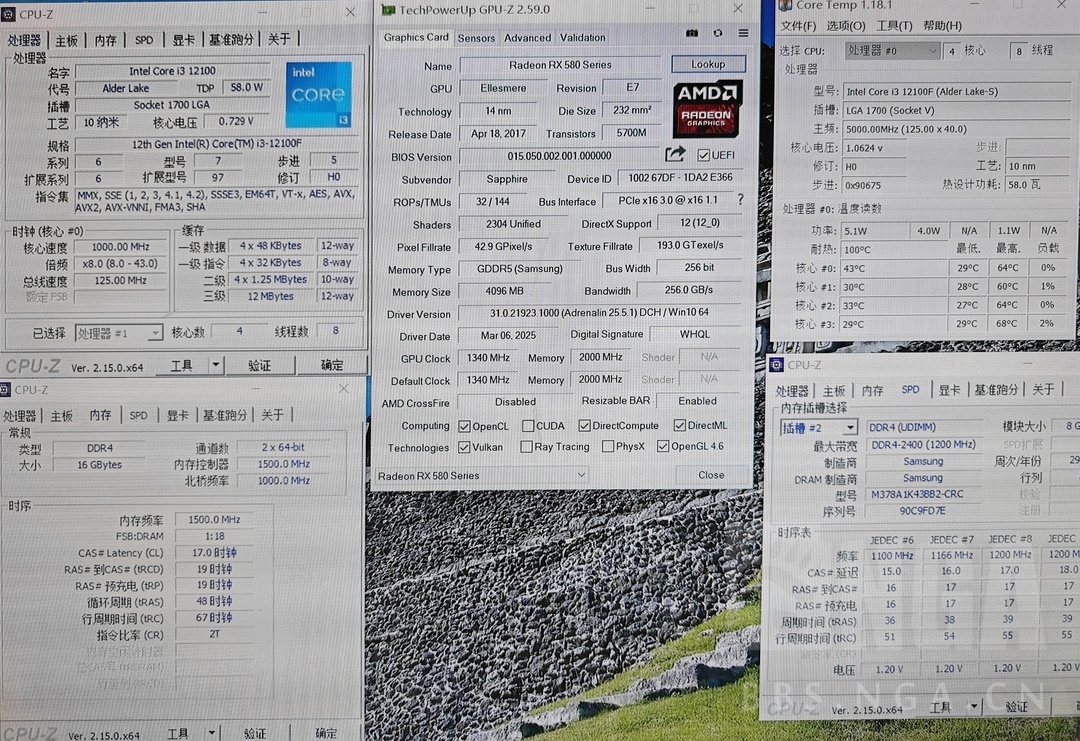Click the 验证 button in top CPU-Z window

tap(259, 366)
